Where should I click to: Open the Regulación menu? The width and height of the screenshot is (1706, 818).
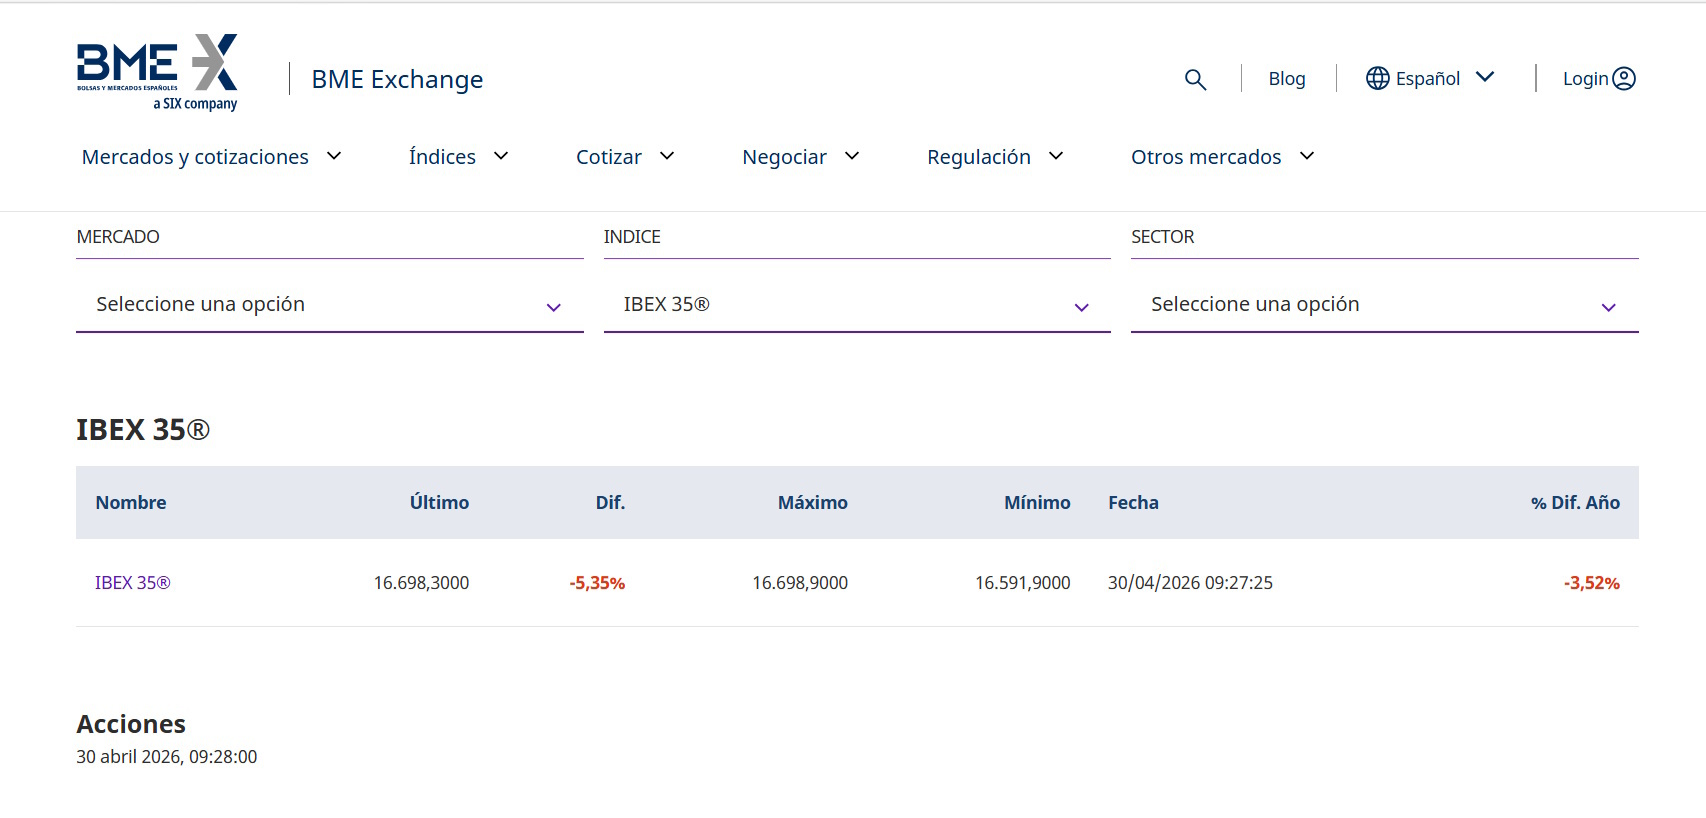point(994,157)
